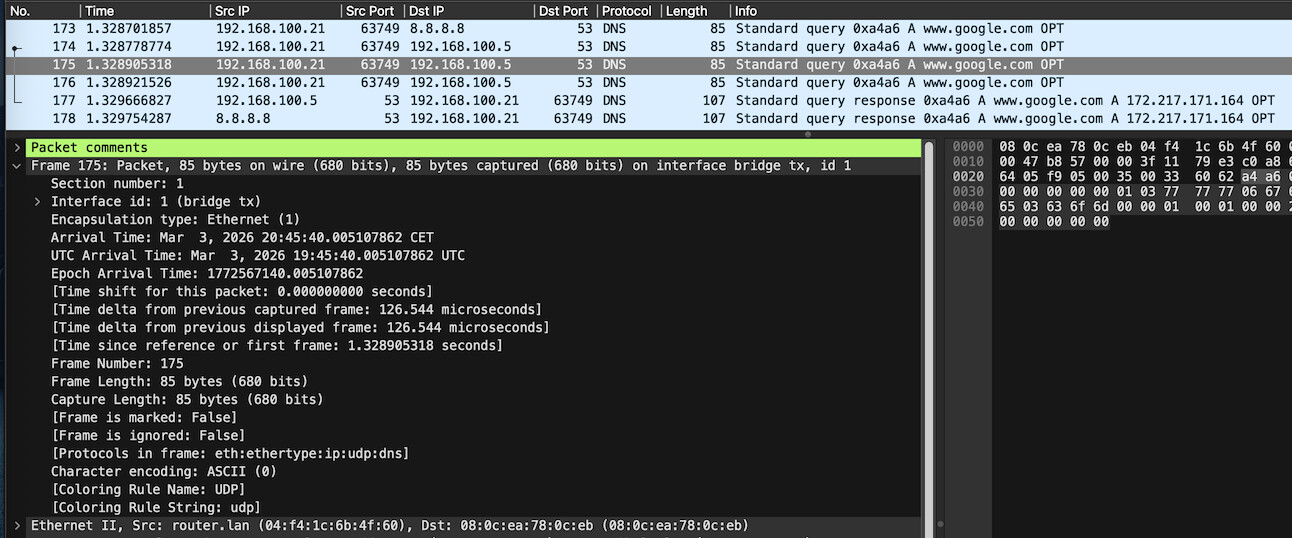Click the highlighted a4 byte in hex dump
The height and width of the screenshot is (538, 1292).
tap(1250, 176)
